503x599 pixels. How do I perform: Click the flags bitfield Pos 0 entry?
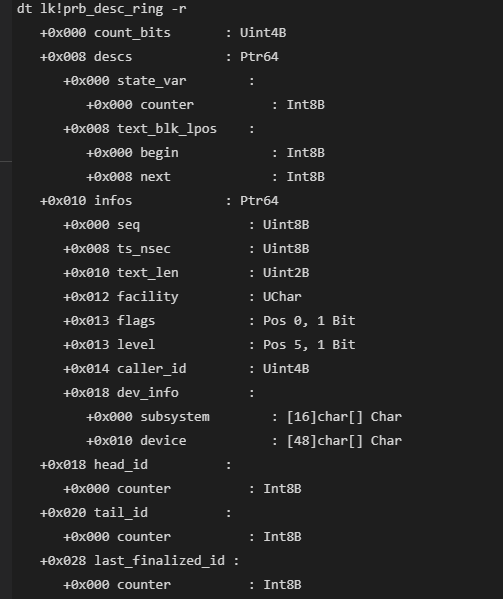209,321
